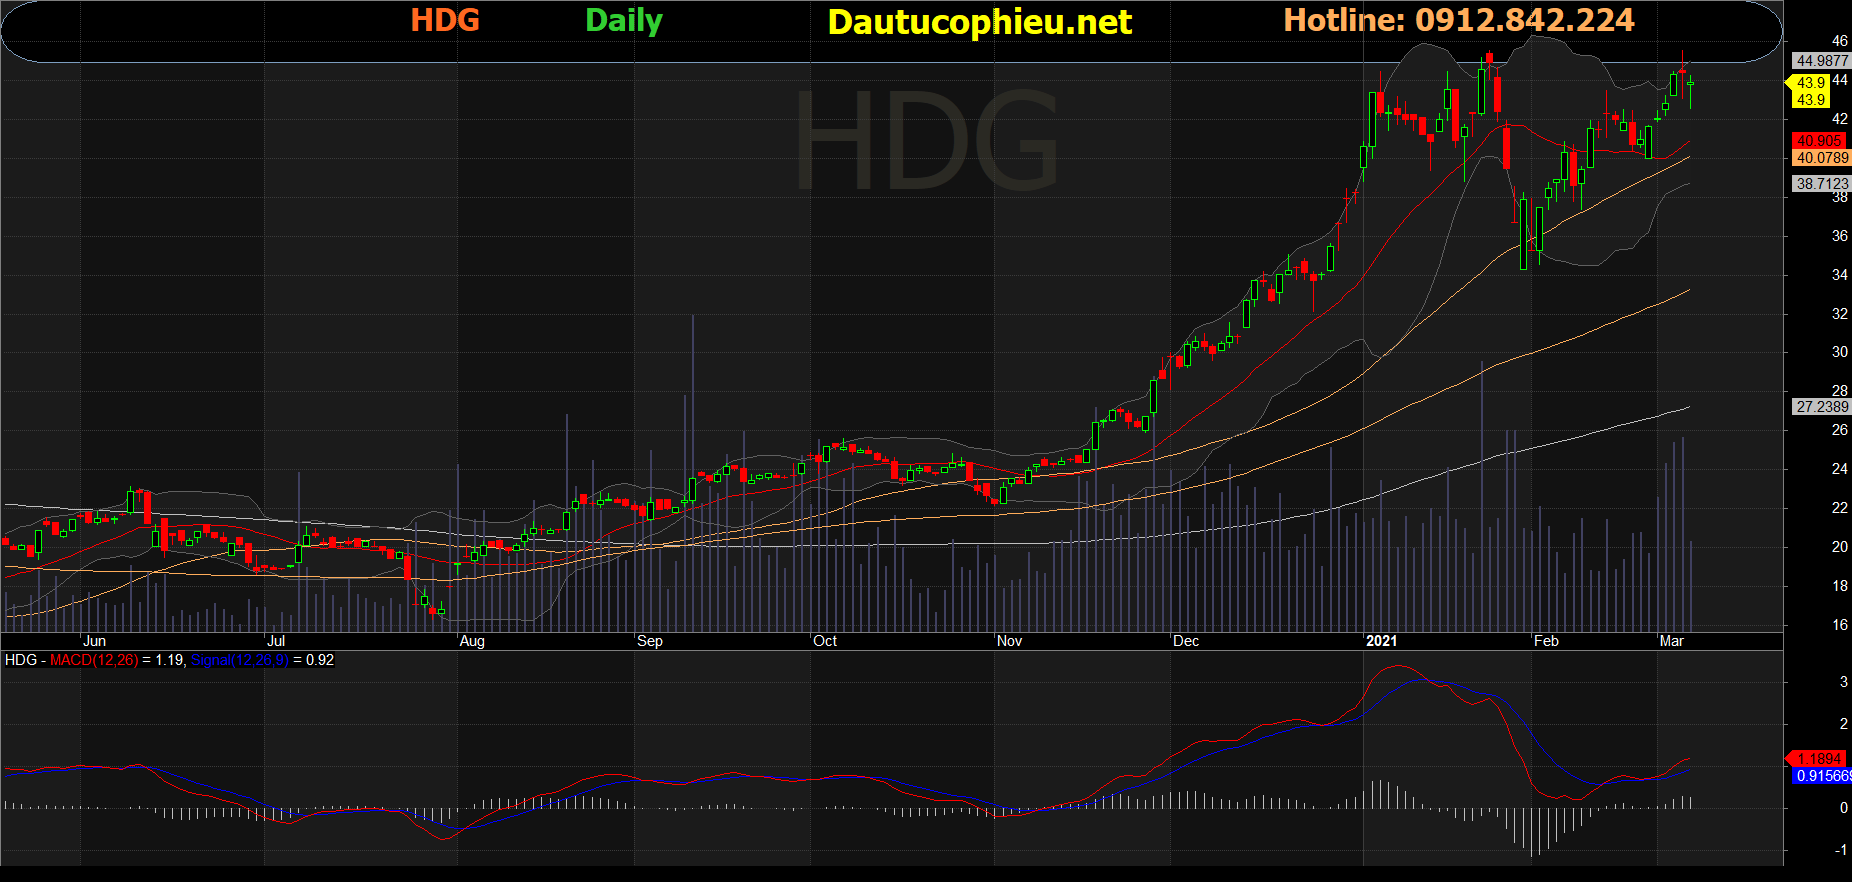The width and height of the screenshot is (1852, 882).
Task: Select the 16 price axis label
Action: pyautogui.click(x=1840, y=625)
